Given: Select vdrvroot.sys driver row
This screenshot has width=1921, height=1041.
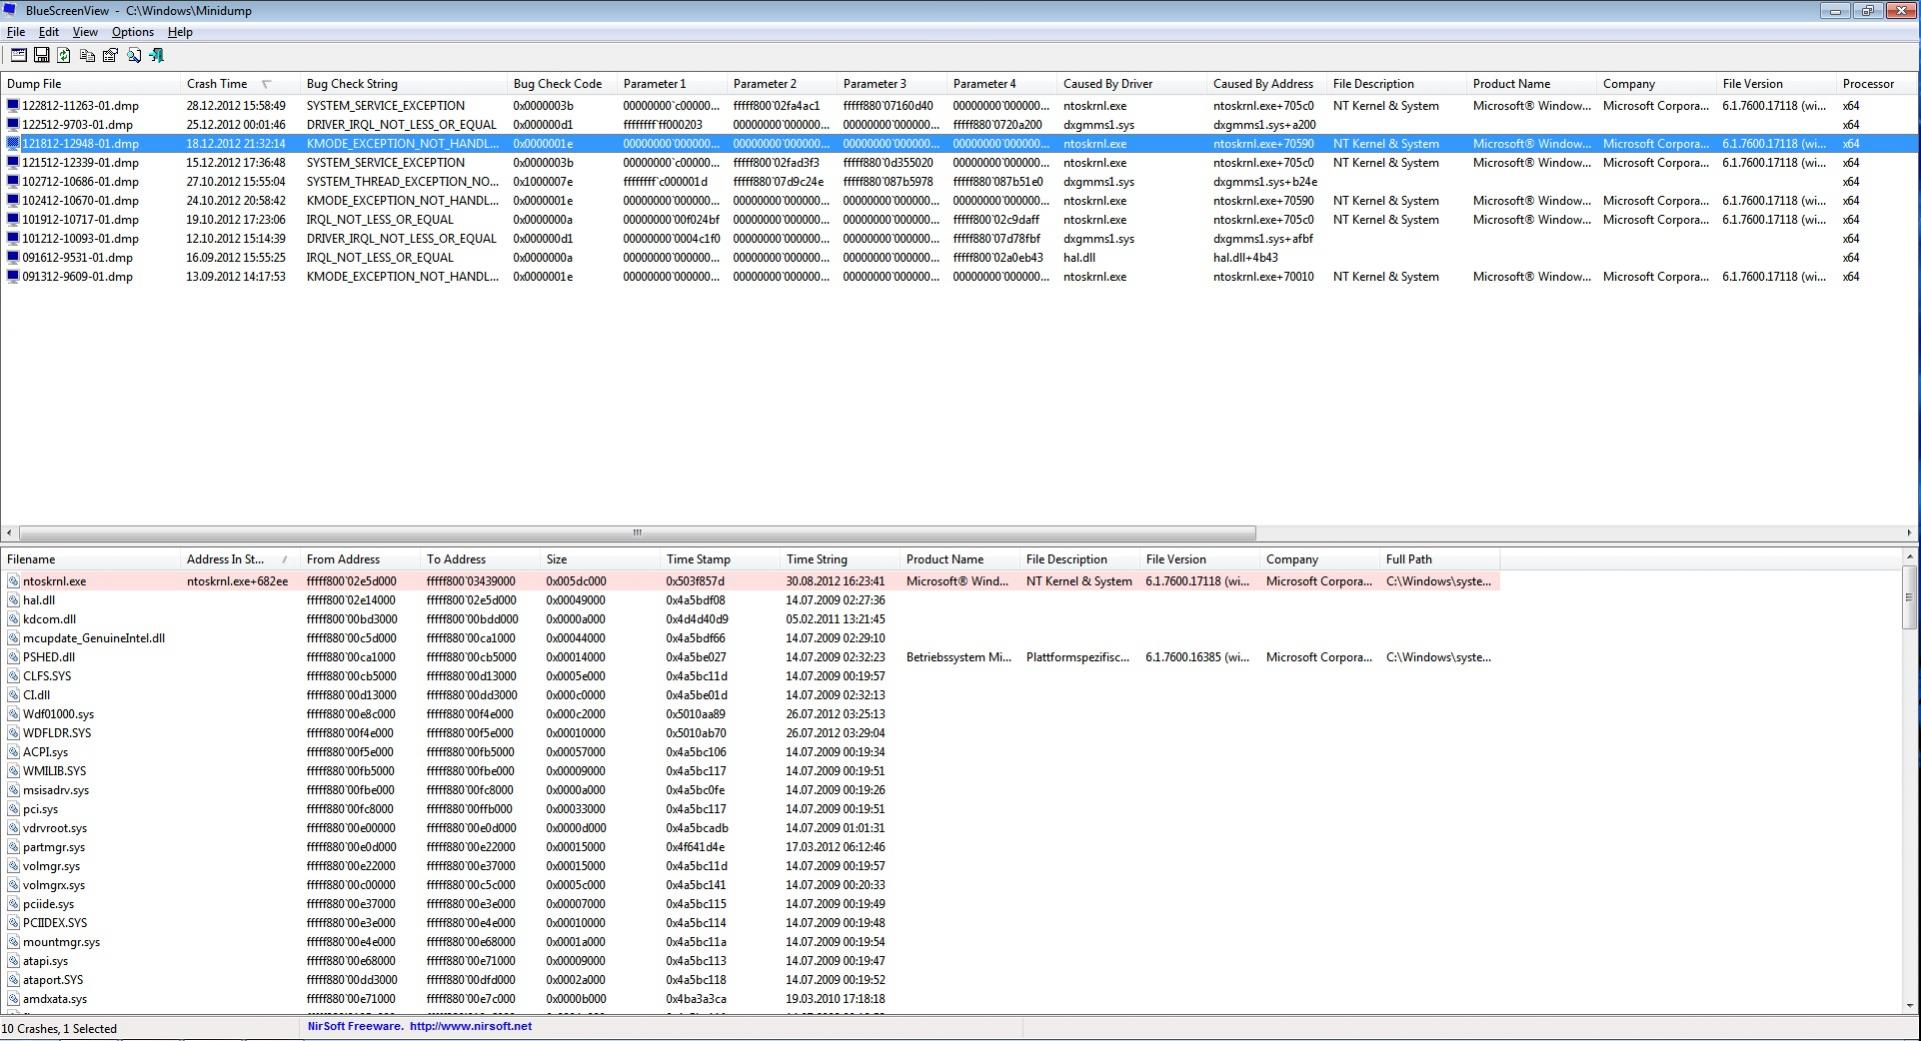Looking at the screenshot, I should click(750, 828).
